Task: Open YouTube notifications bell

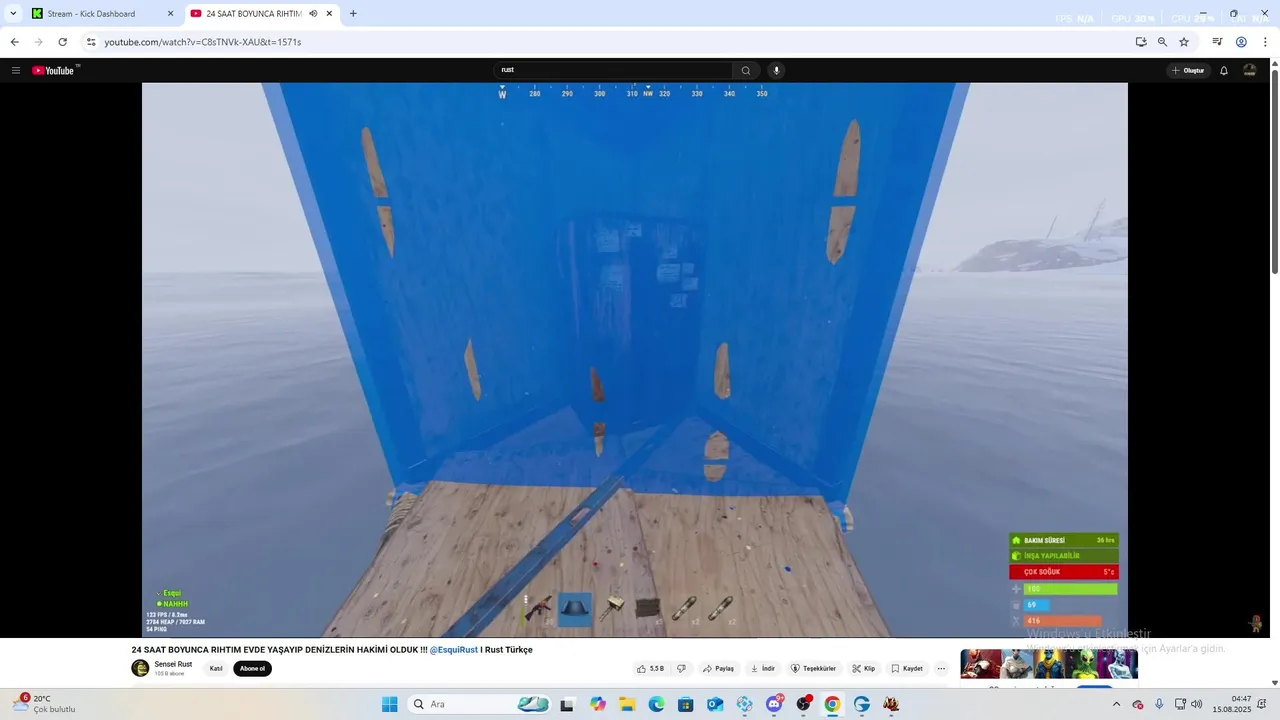Action: [1224, 70]
